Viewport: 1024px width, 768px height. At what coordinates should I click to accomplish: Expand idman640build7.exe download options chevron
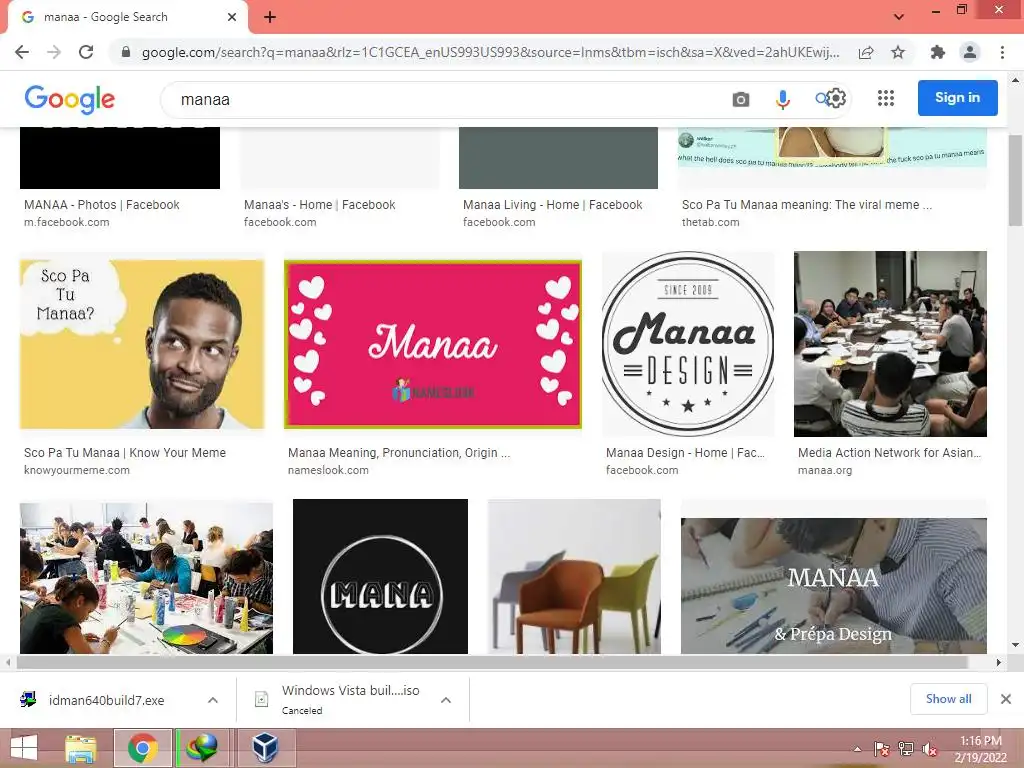click(213, 700)
